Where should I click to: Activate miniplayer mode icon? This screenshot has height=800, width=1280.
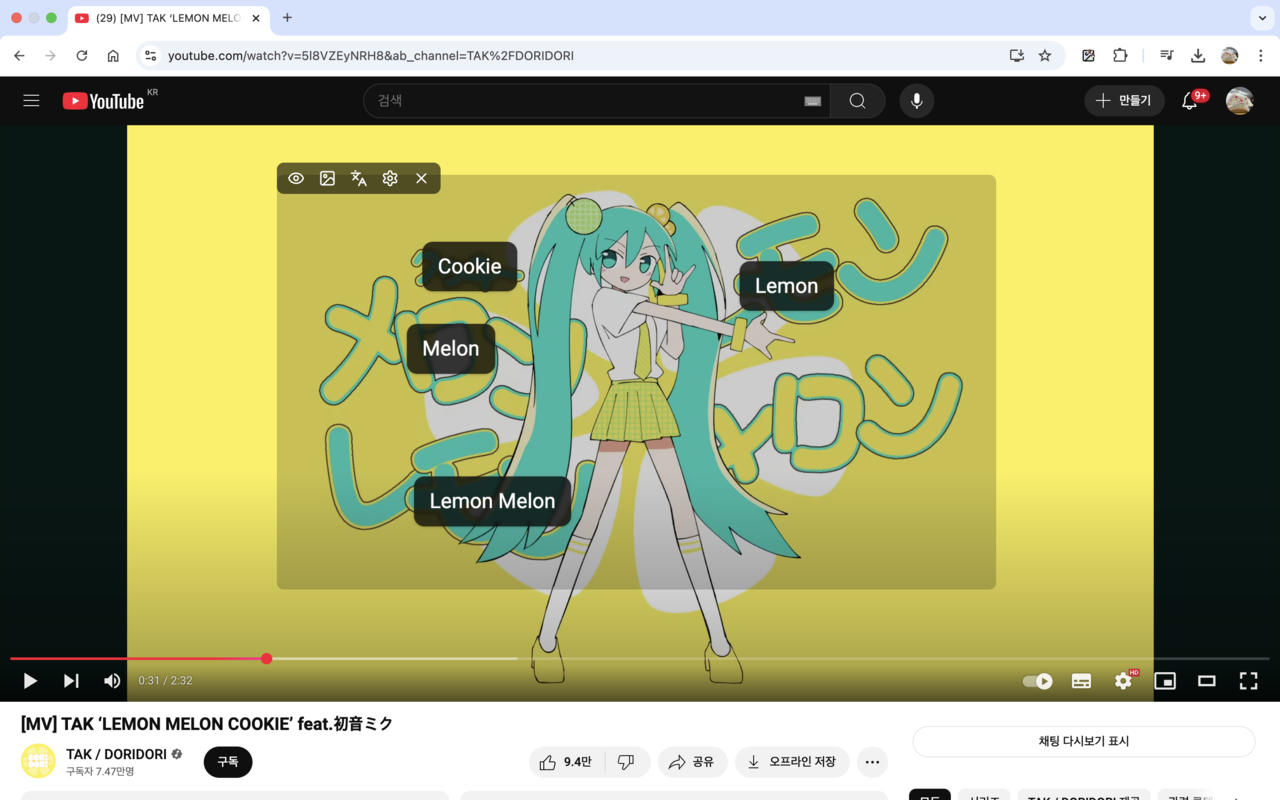(x=1164, y=680)
